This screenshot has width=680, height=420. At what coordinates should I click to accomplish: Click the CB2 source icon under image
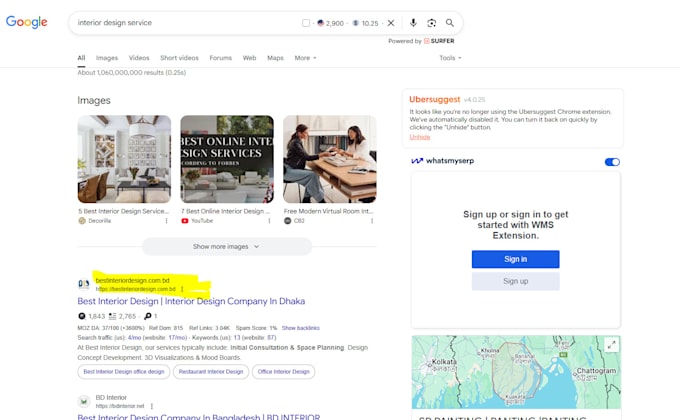click(x=288, y=221)
